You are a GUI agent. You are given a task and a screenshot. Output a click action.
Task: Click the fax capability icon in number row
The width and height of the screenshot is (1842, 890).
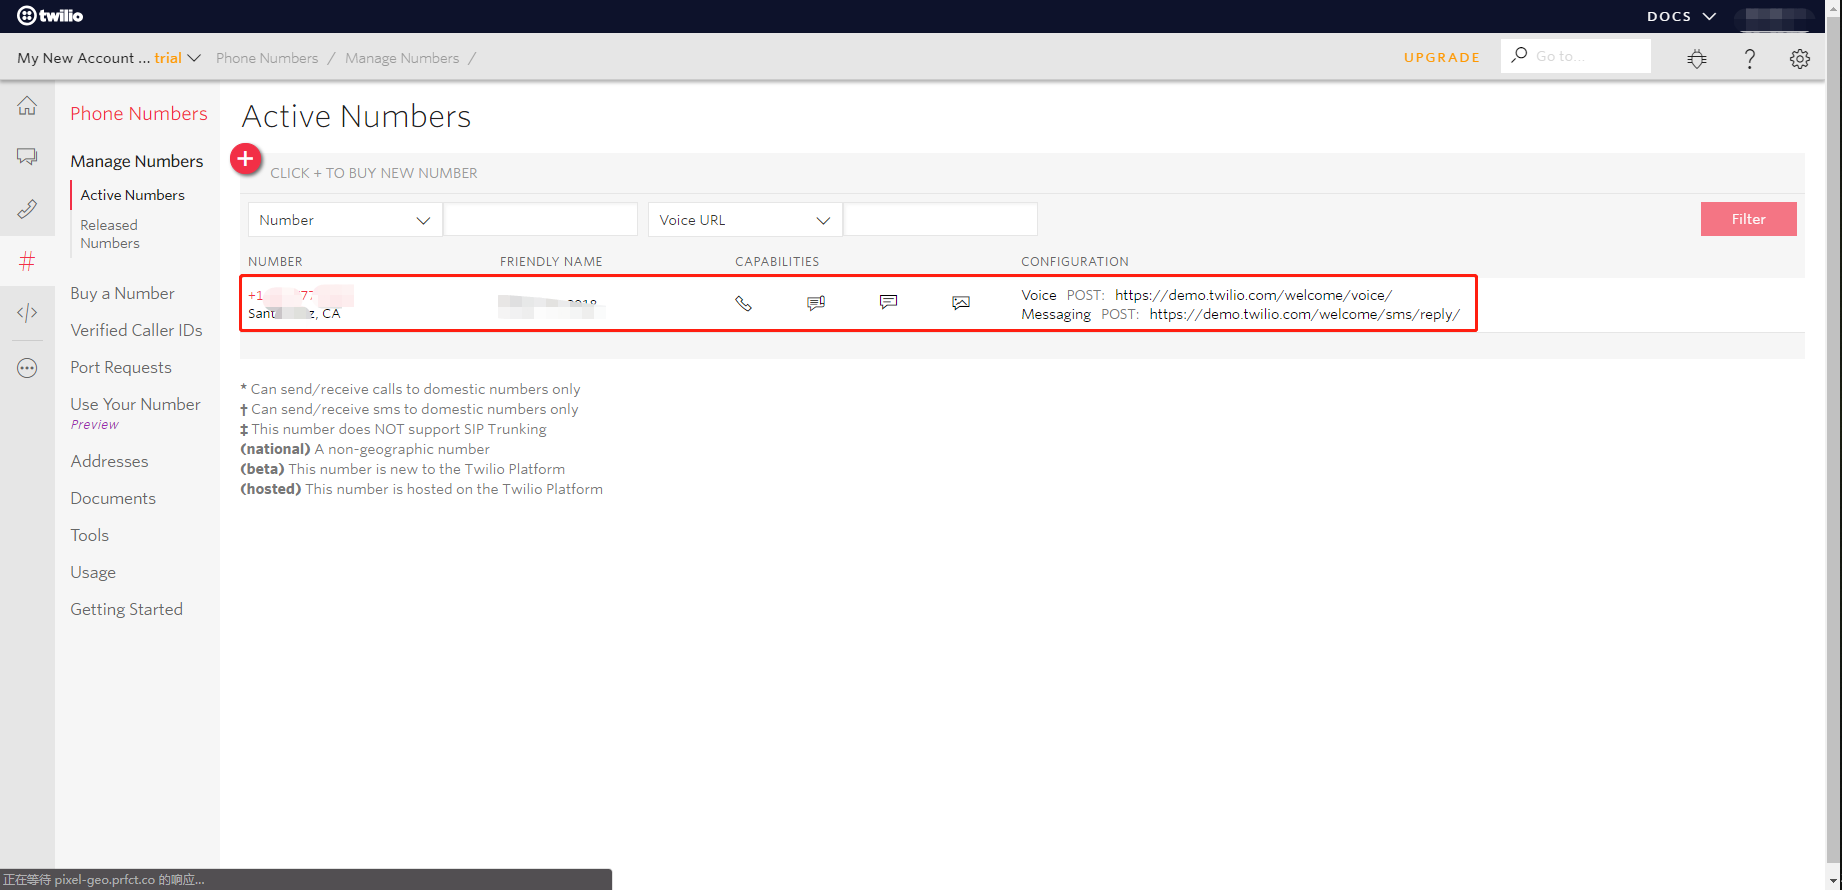point(816,303)
